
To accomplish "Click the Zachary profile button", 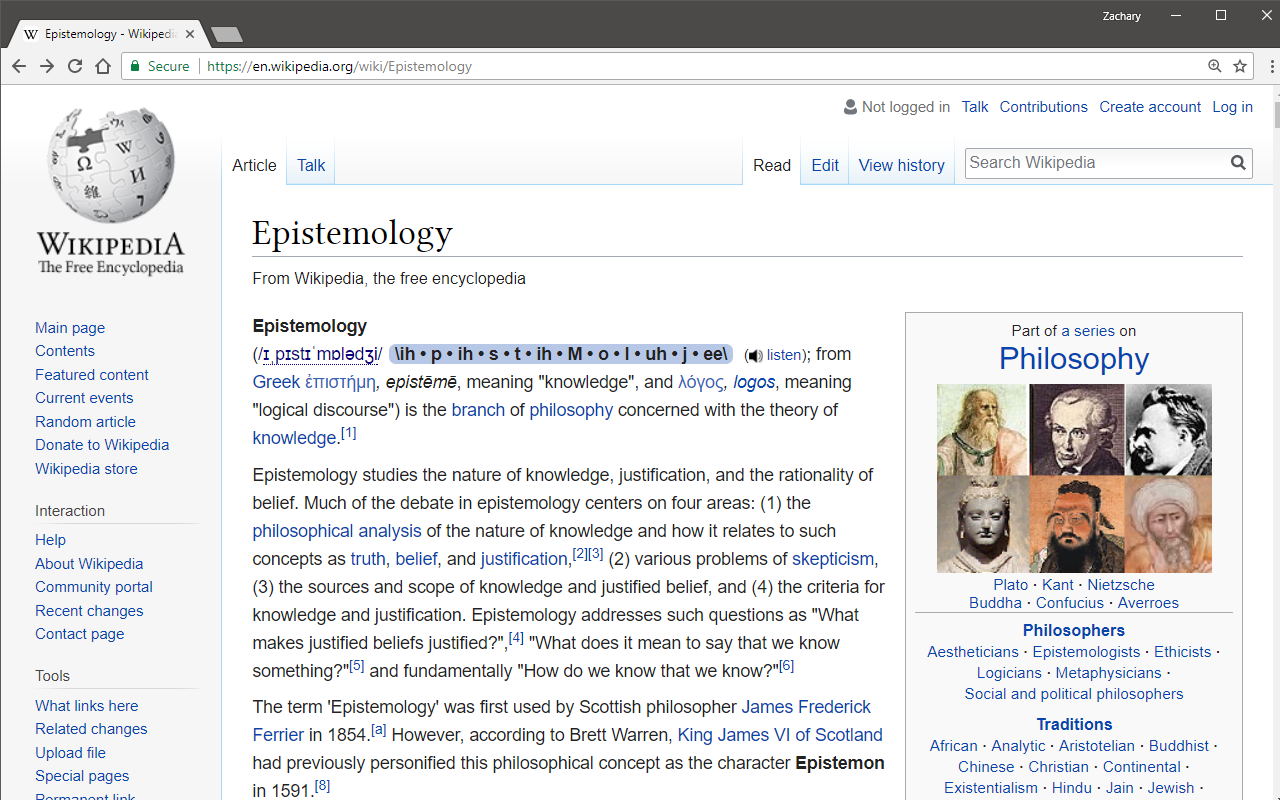I will 1121,15.
